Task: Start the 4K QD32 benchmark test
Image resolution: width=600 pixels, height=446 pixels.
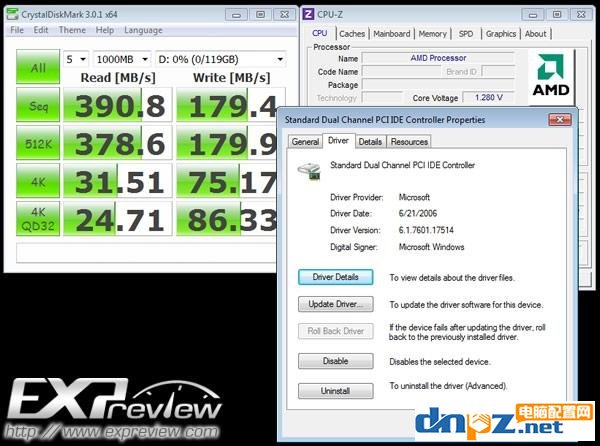Action: [38, 218]
